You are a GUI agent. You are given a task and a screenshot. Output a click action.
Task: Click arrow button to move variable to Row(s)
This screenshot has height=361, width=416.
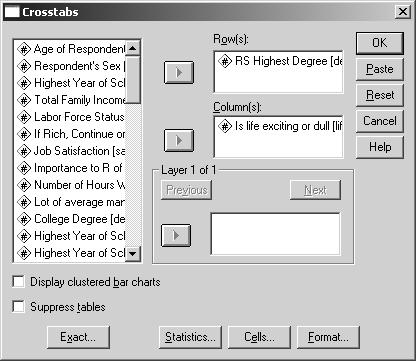(x=179, y=72)
